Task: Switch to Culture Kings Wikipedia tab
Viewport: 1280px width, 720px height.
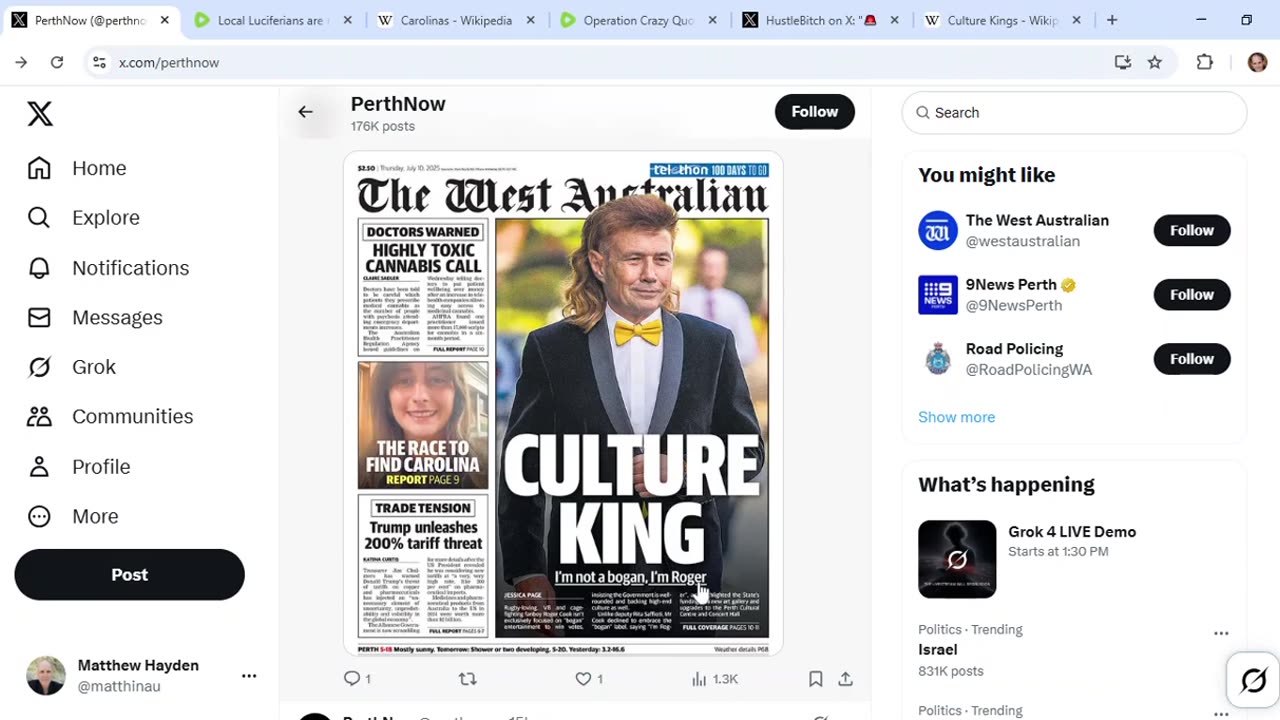Action: pyautogui.click(x=1002, y=20)
